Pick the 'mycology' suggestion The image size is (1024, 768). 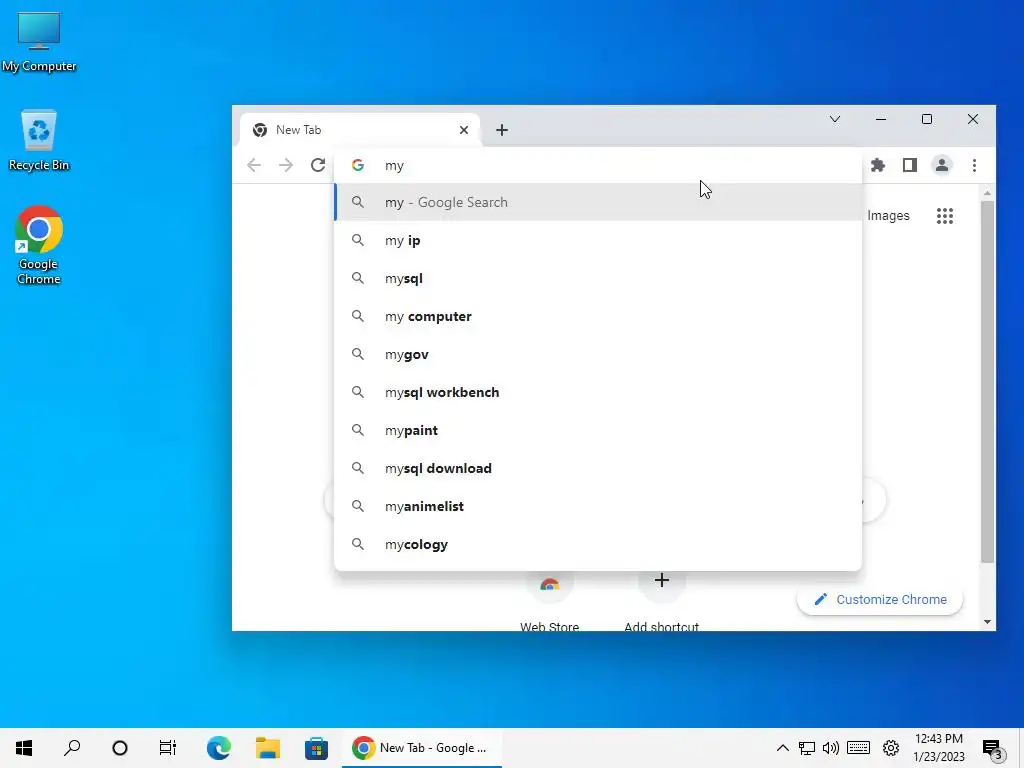[598, 544]
